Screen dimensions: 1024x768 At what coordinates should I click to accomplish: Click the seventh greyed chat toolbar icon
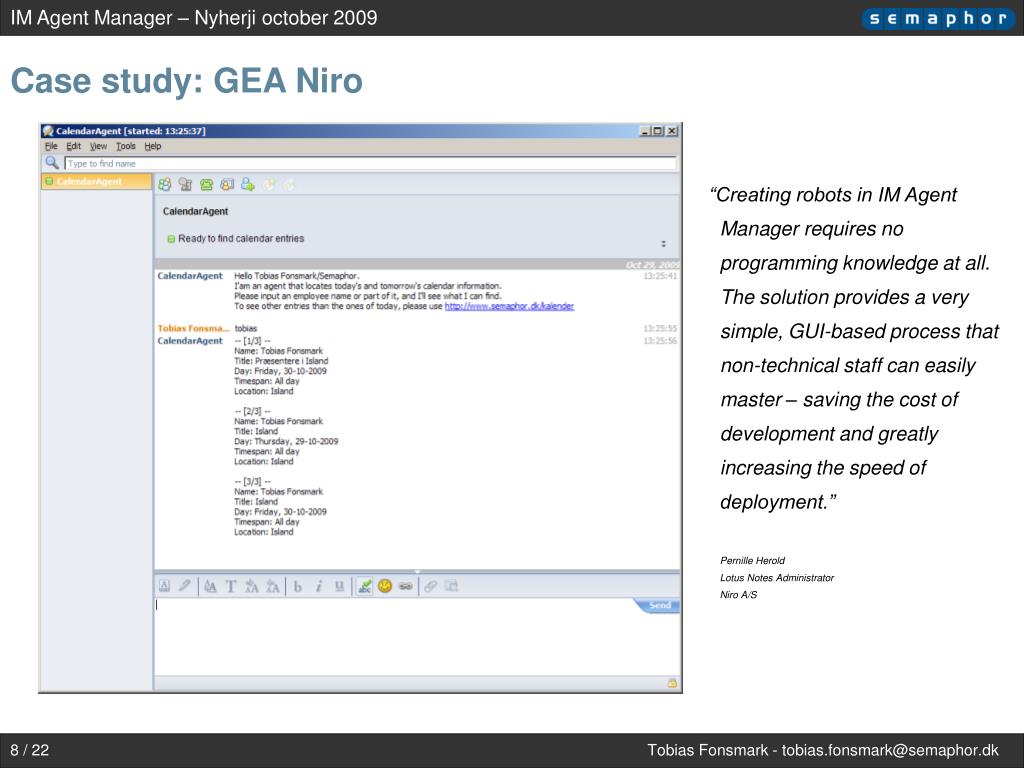(x=289, y=185)
